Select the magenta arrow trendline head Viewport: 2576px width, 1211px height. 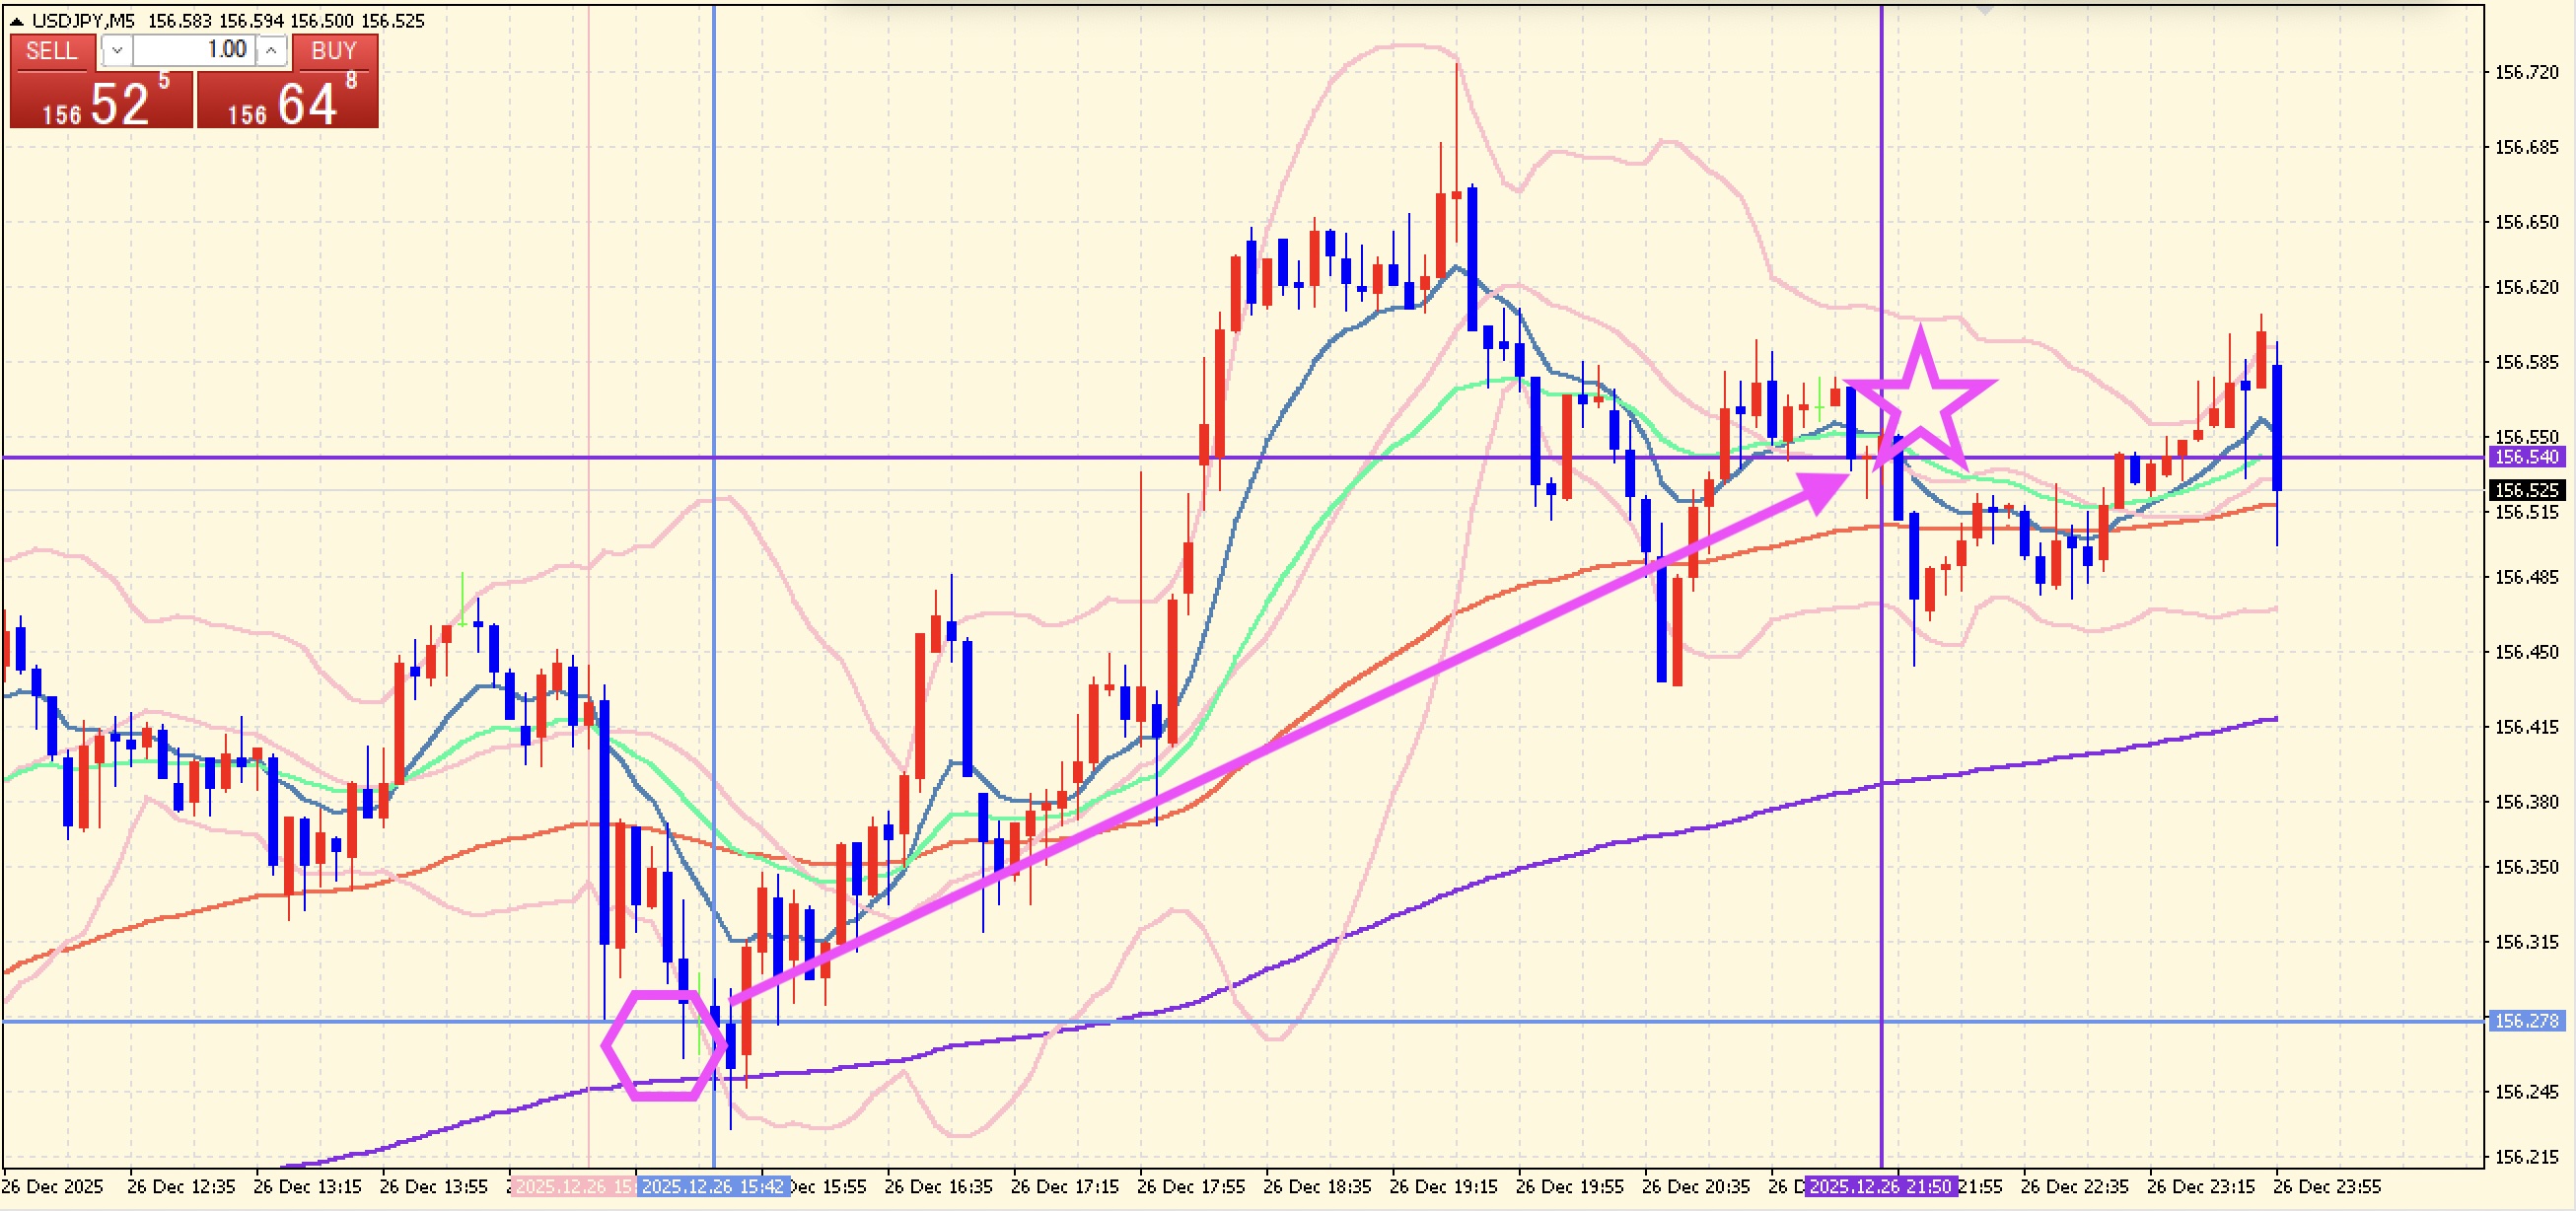(x=1823, y=489)
